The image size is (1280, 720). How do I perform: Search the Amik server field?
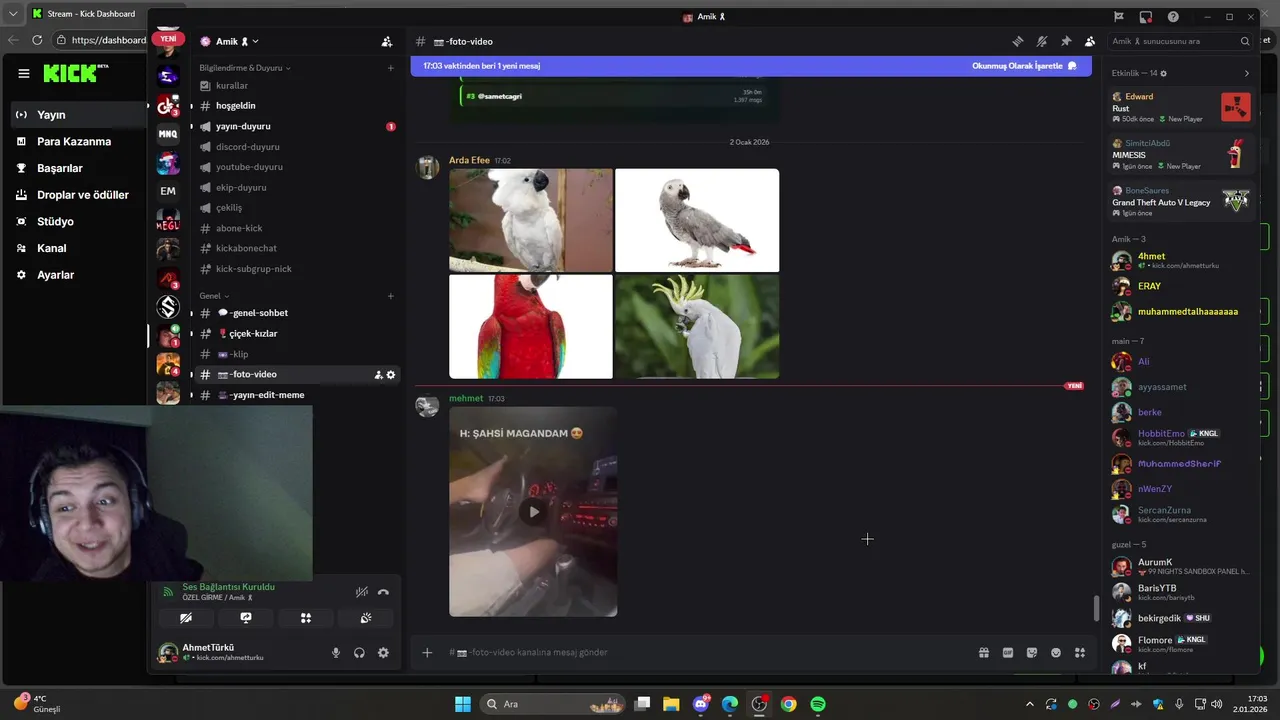1180,41
